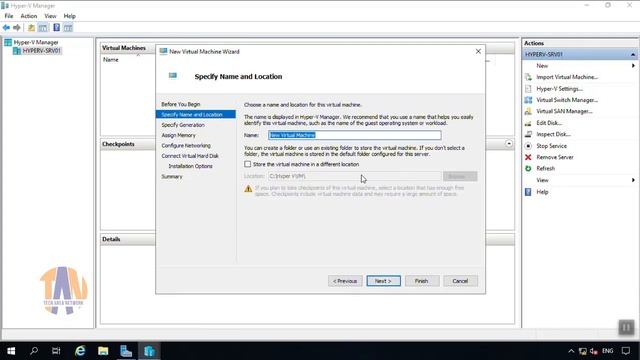Screen dimensions: 640x360
Task: Go to Connect Virtual Hard Disk step
Action: (190, 156)
